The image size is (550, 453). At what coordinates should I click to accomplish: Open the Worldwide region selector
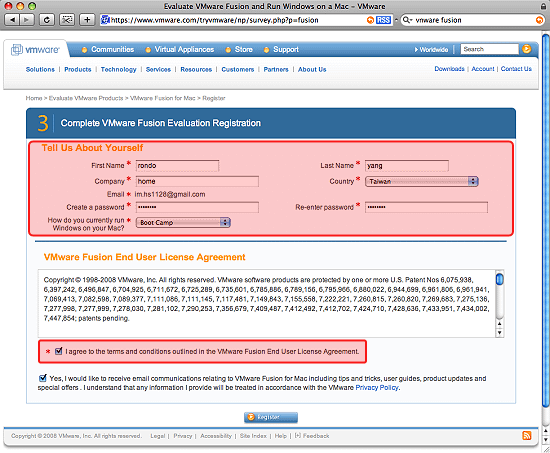[431, 49]
